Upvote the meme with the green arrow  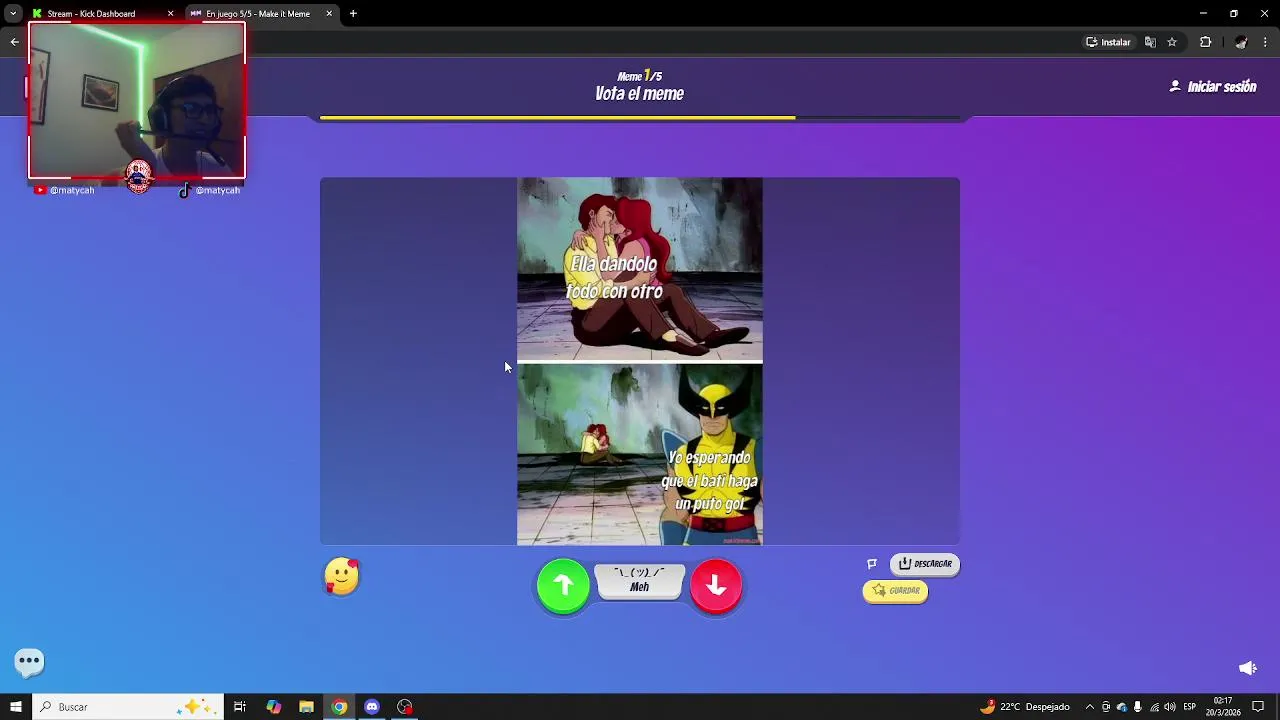point(563,586)
